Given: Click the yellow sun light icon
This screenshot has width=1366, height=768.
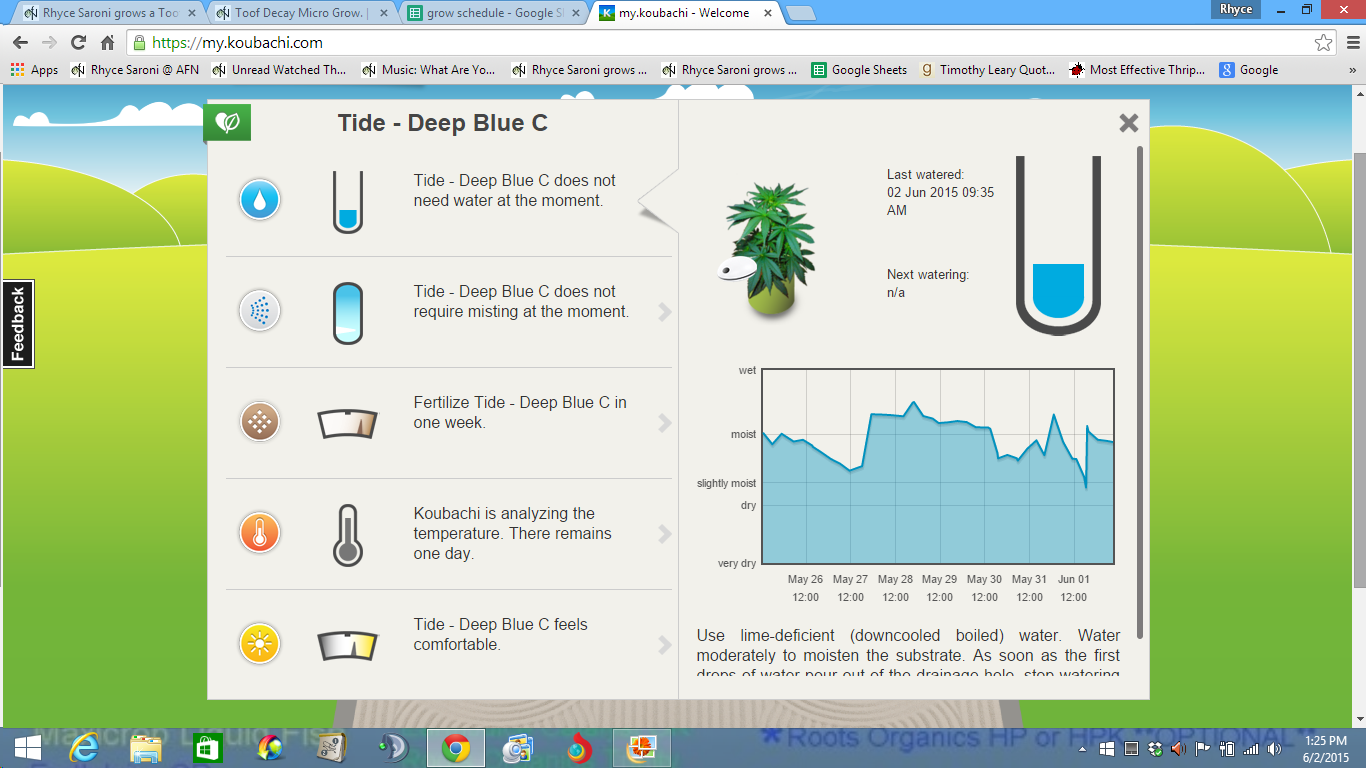Looking at the screenshot, I should tap(260, 644).
